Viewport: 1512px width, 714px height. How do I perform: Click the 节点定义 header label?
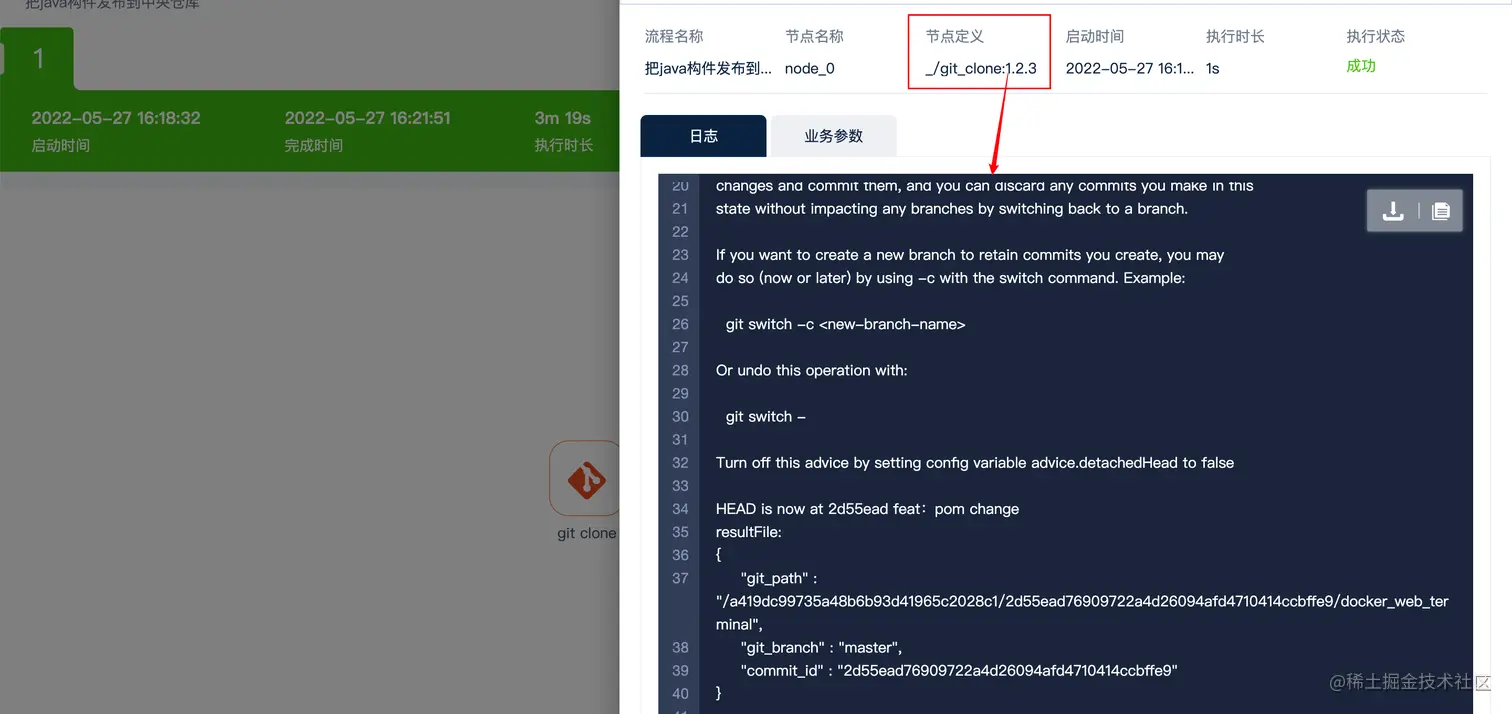pos(954,36)
